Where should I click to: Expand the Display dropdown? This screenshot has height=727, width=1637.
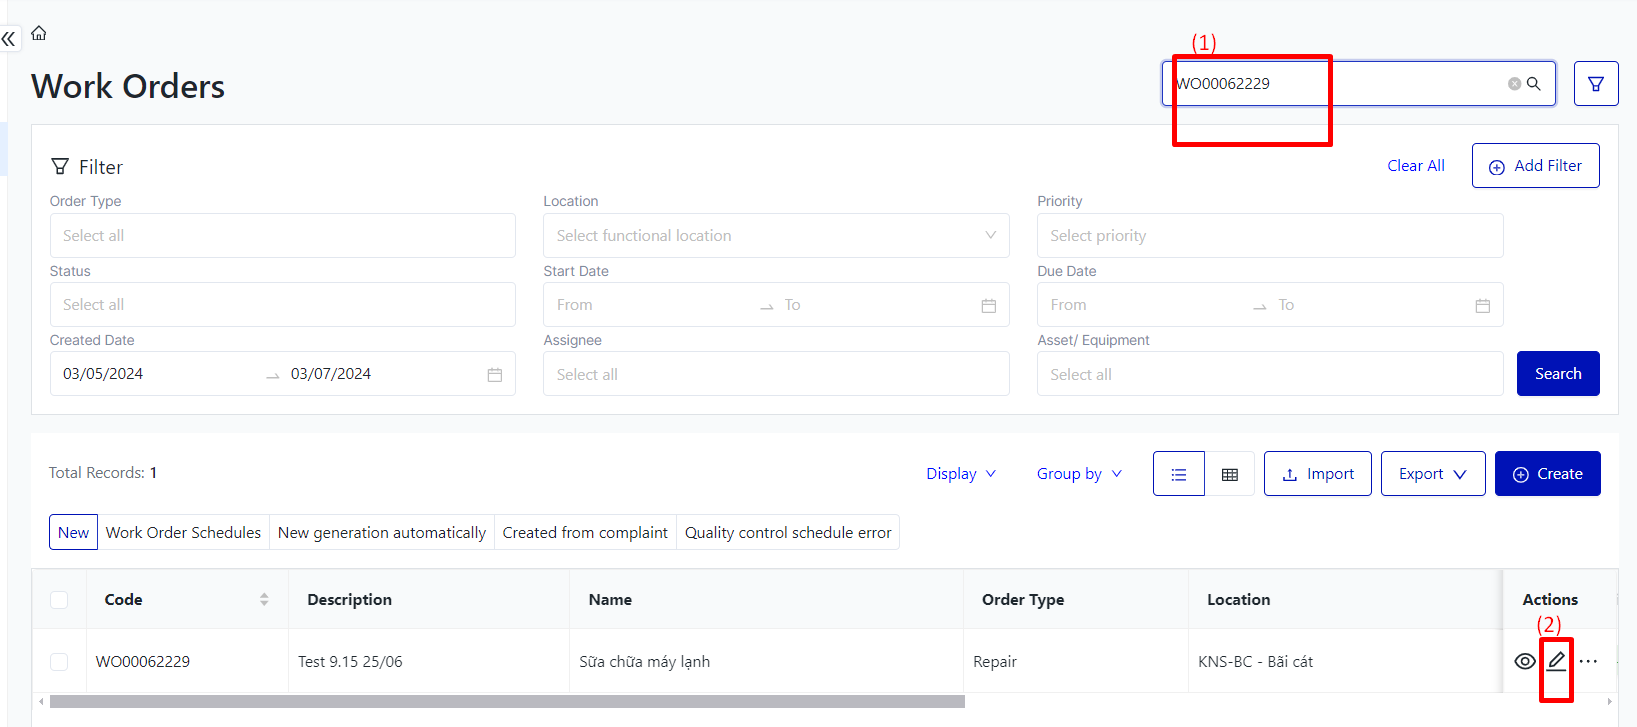[961, 474]
